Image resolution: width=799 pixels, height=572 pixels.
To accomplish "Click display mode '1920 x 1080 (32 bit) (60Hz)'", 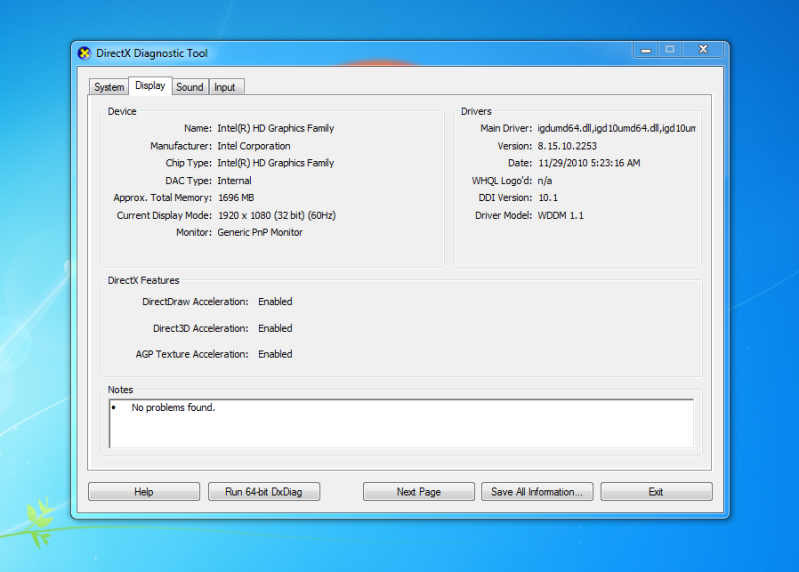I will click(x=277, y=215).
